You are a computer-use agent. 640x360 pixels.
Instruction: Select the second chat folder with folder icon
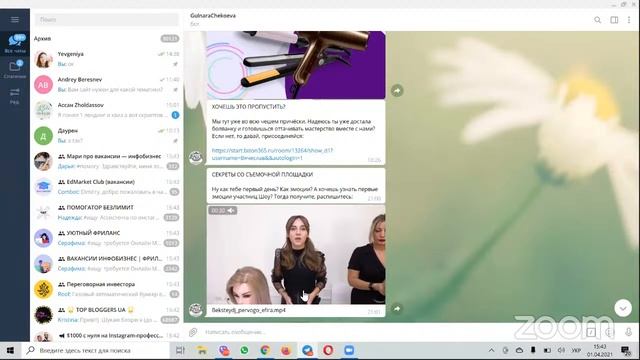click(15, 69)
